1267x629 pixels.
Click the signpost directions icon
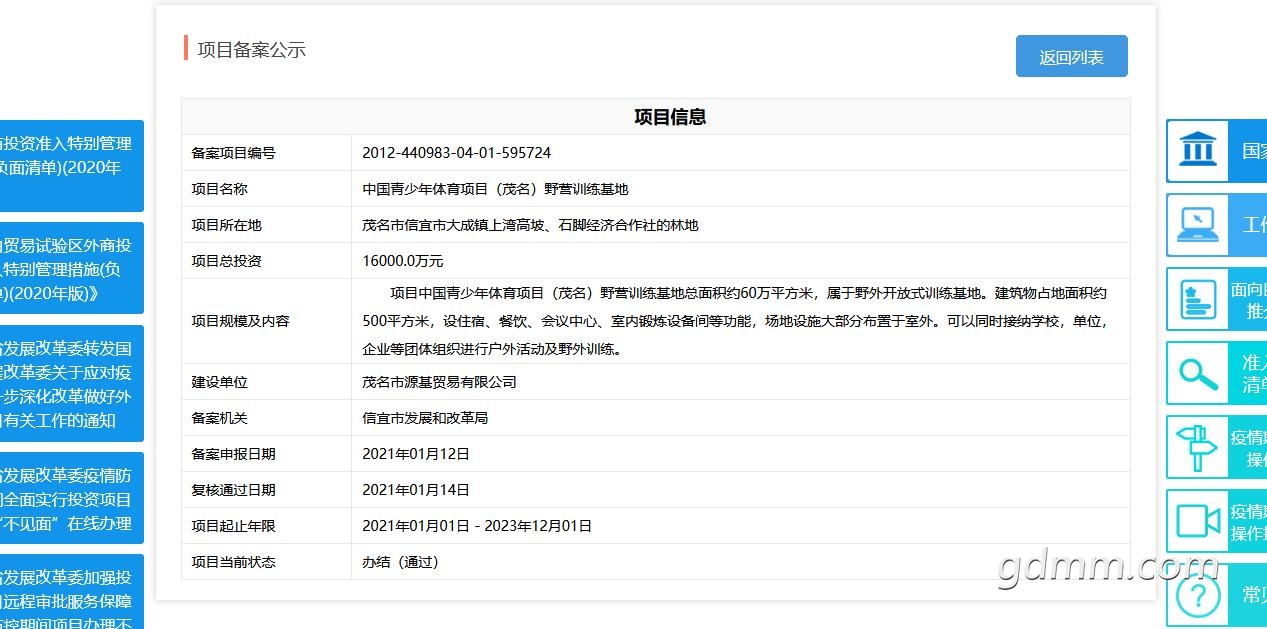tap(1196, 446)
